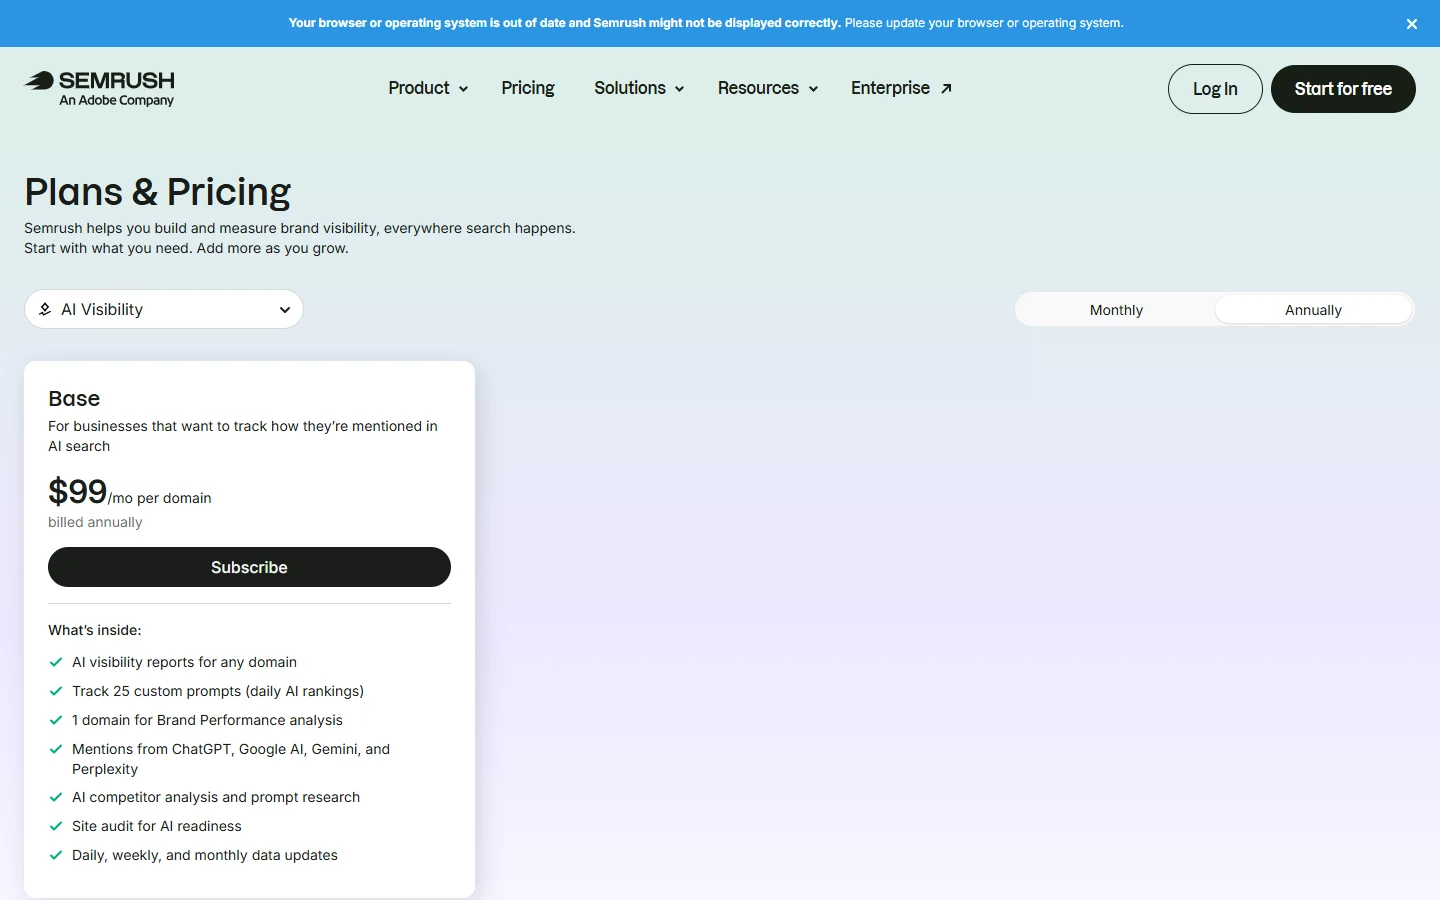
Task: Click checkmark beside Track 25 custom prompts
Action: 56,691
